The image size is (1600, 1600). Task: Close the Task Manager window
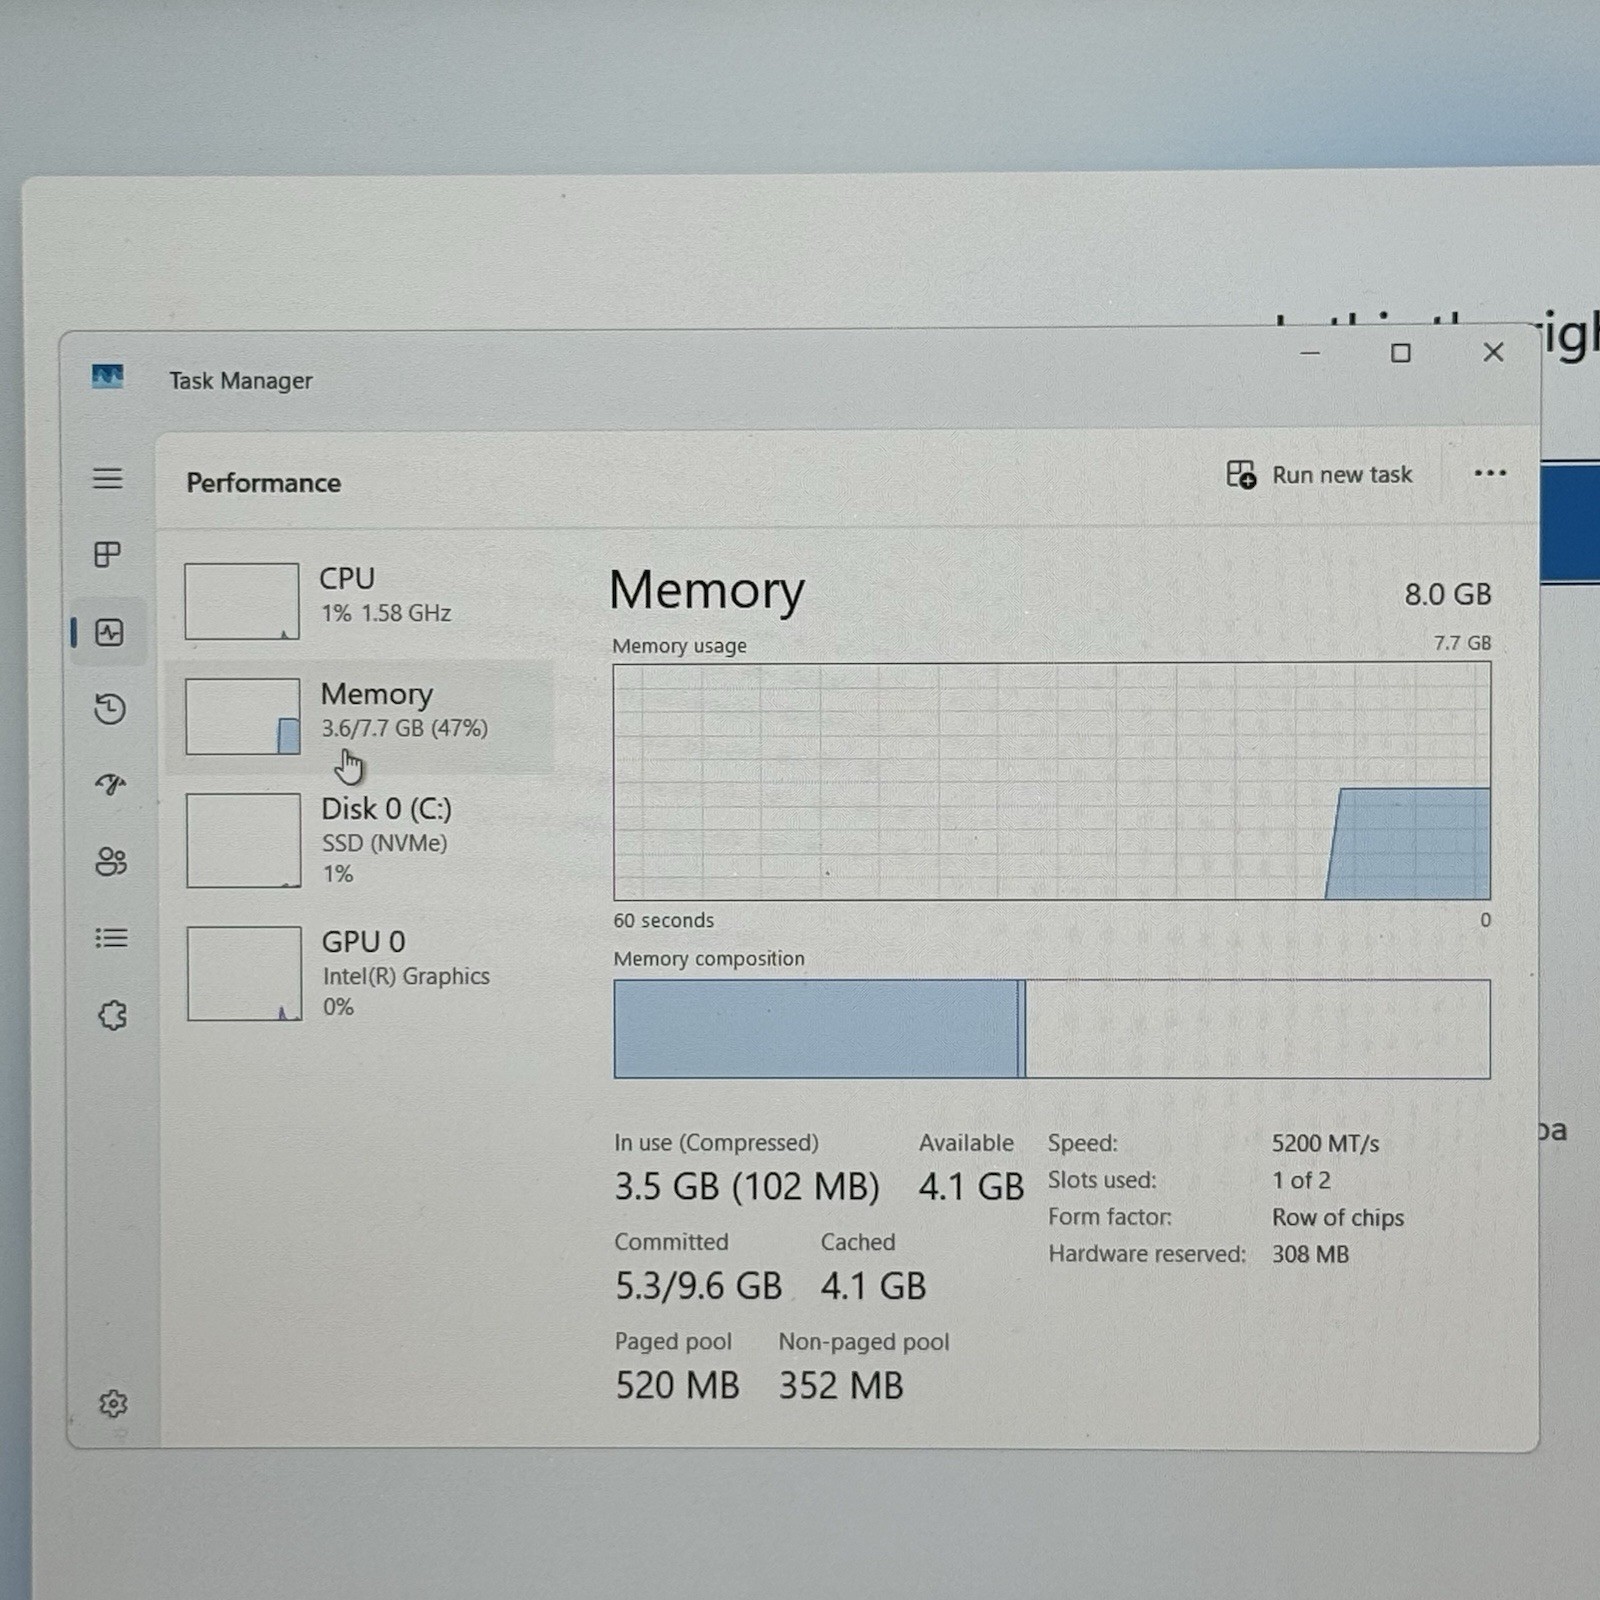[x=1493, y=352]
